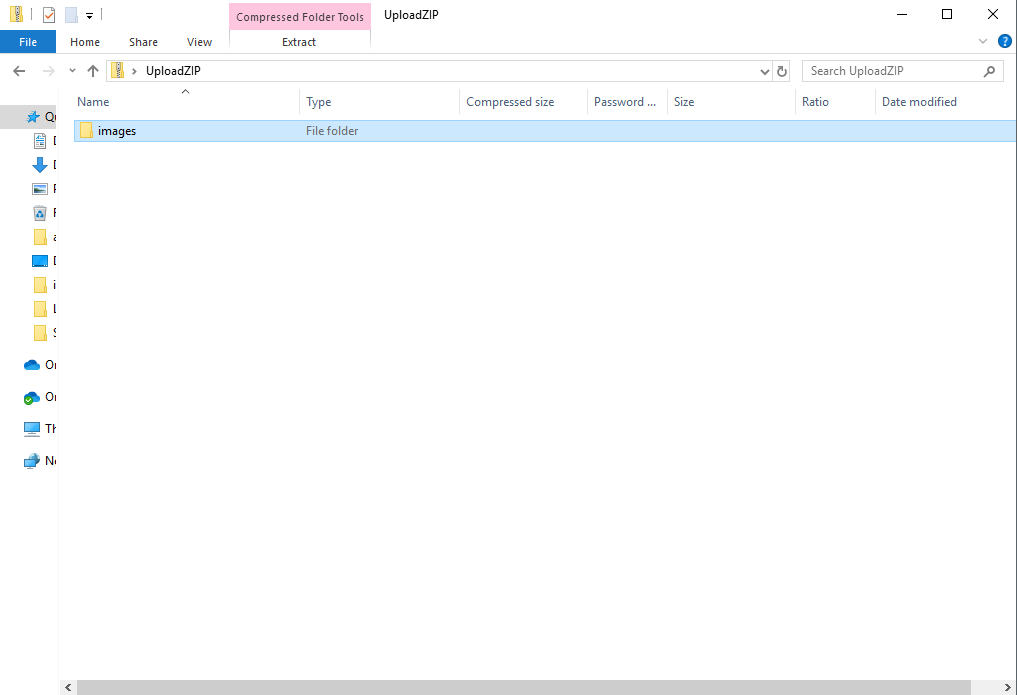Open the Recycle Bin navigation icon
This screenshot has width=1017, height=695.
pos(40,213)
